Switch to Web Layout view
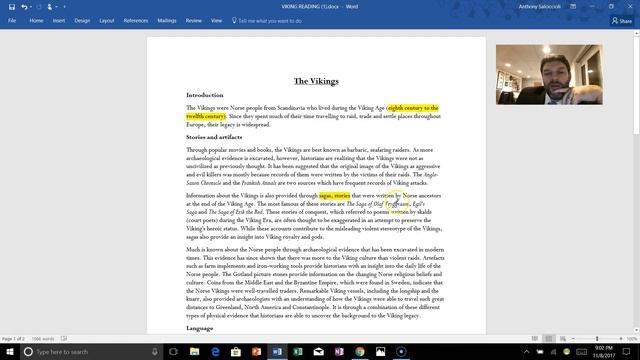 (x=563, y=338)
